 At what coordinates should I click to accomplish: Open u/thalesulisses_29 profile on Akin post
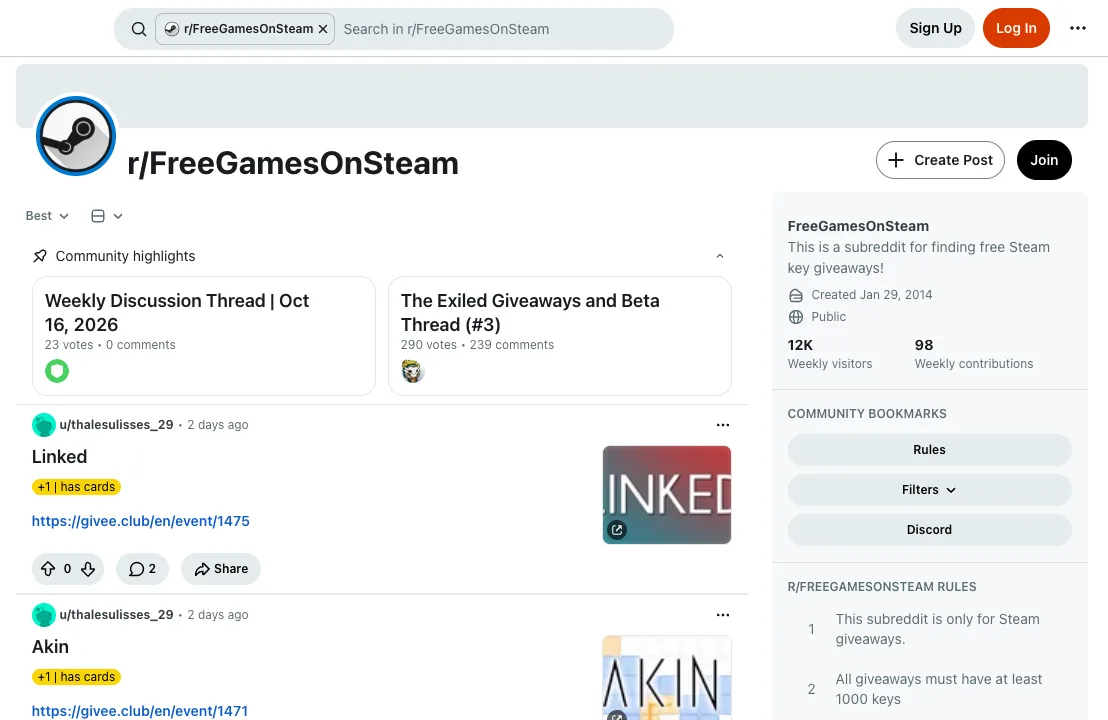[x=117, y=615]
